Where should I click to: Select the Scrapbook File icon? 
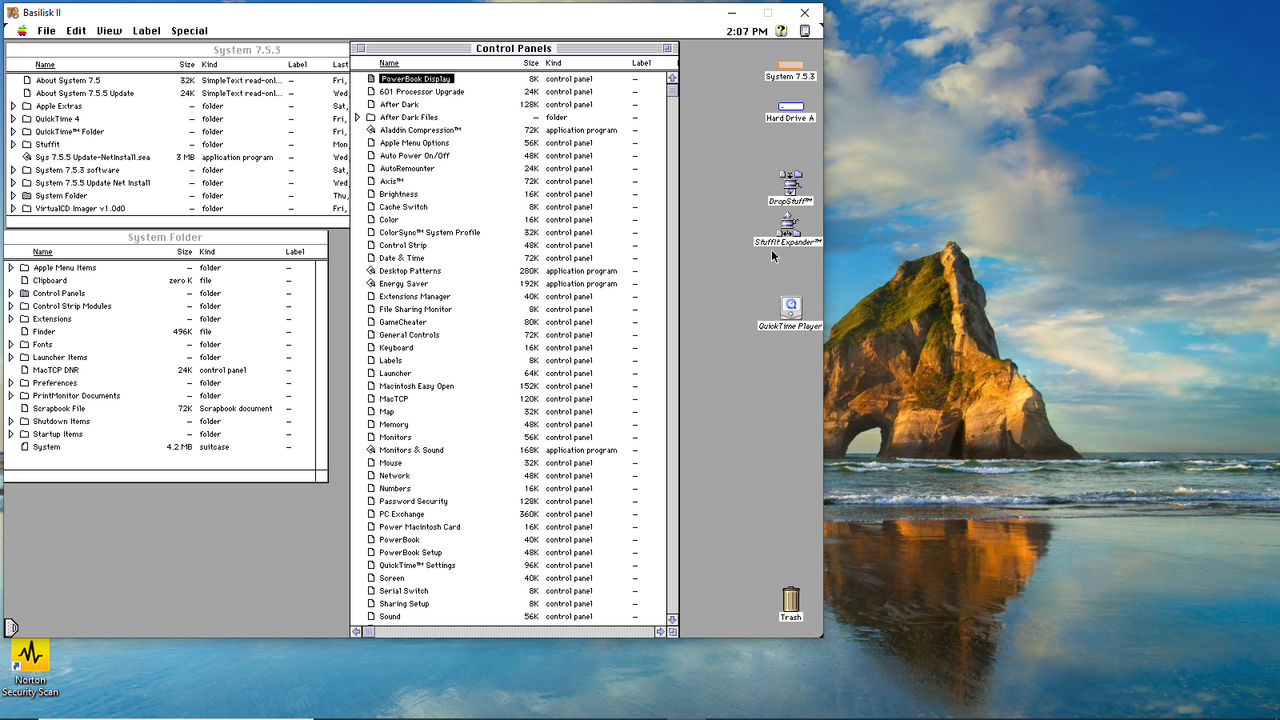(x=25, y=409)
